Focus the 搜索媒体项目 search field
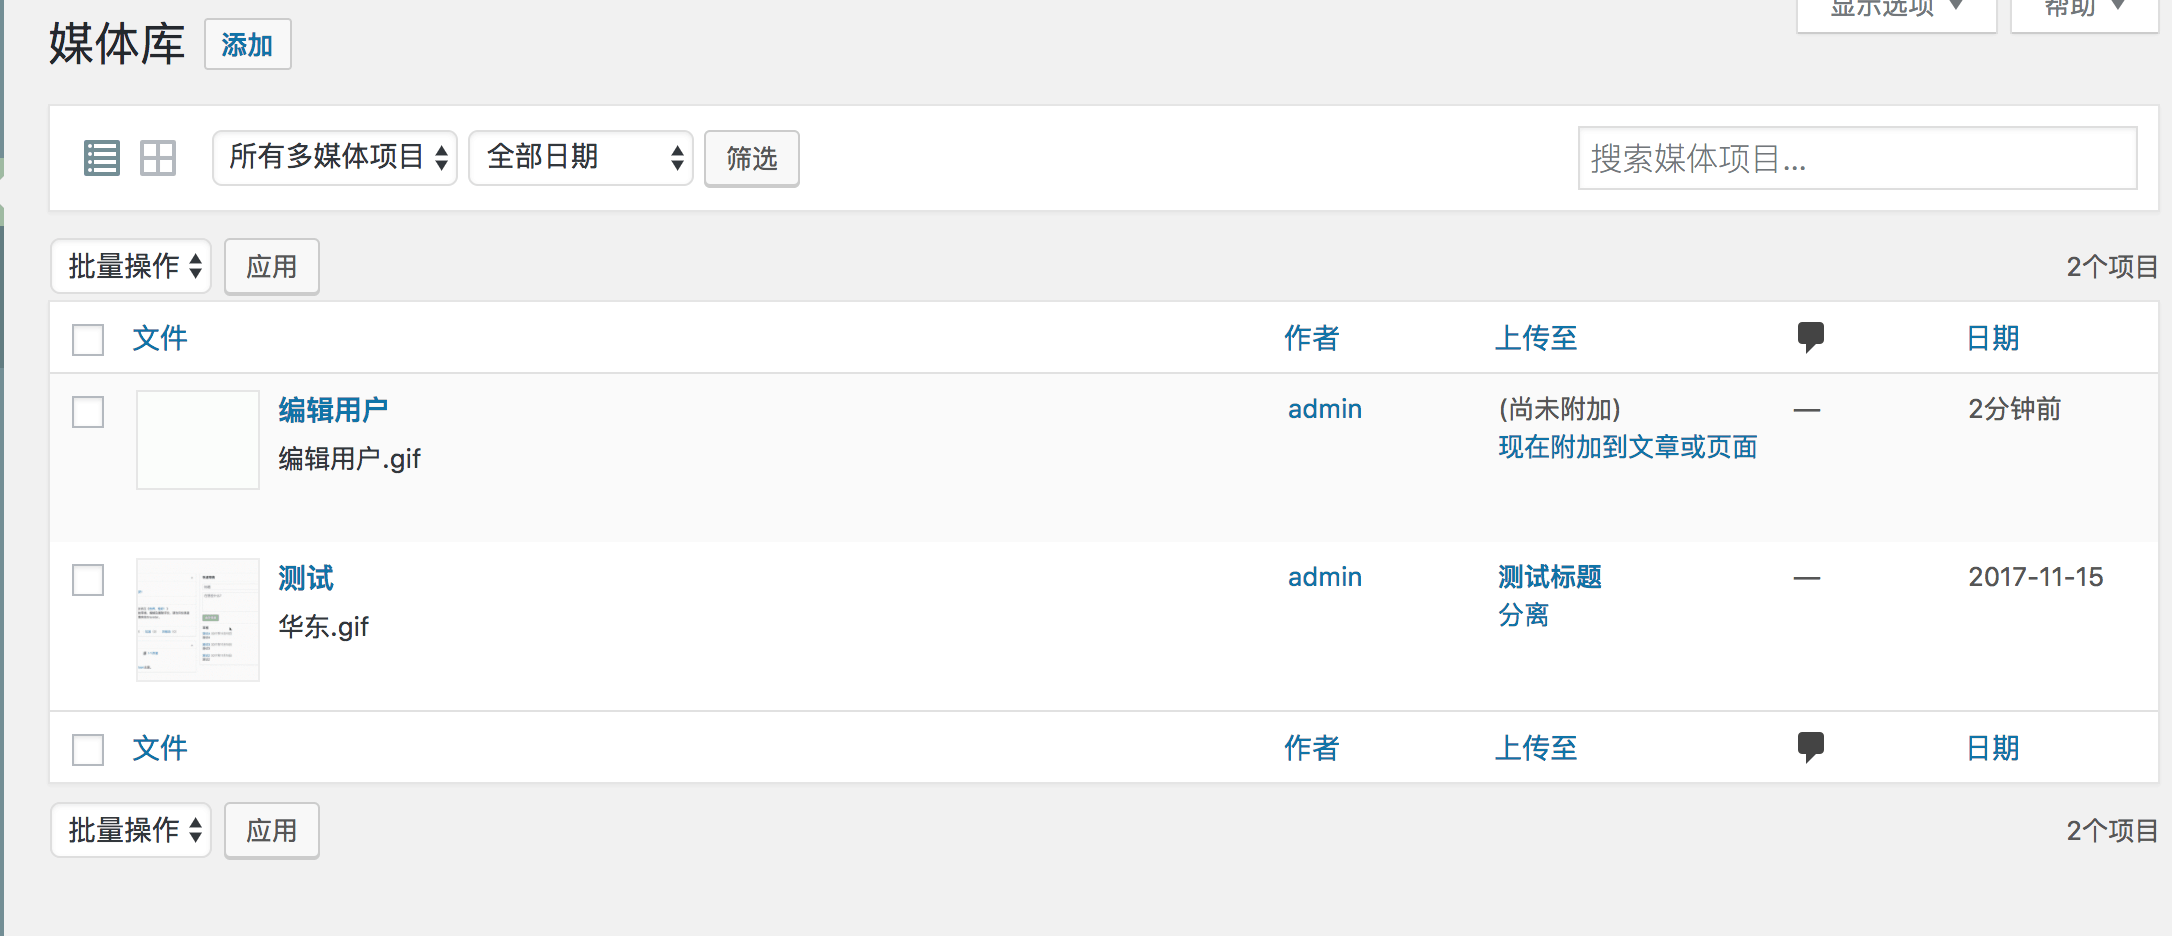2172x936 pixels. pos(1857,158)
